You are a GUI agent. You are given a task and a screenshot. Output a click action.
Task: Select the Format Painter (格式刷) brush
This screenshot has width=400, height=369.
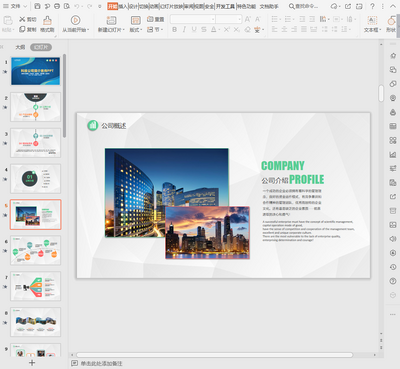click(47, 21)
